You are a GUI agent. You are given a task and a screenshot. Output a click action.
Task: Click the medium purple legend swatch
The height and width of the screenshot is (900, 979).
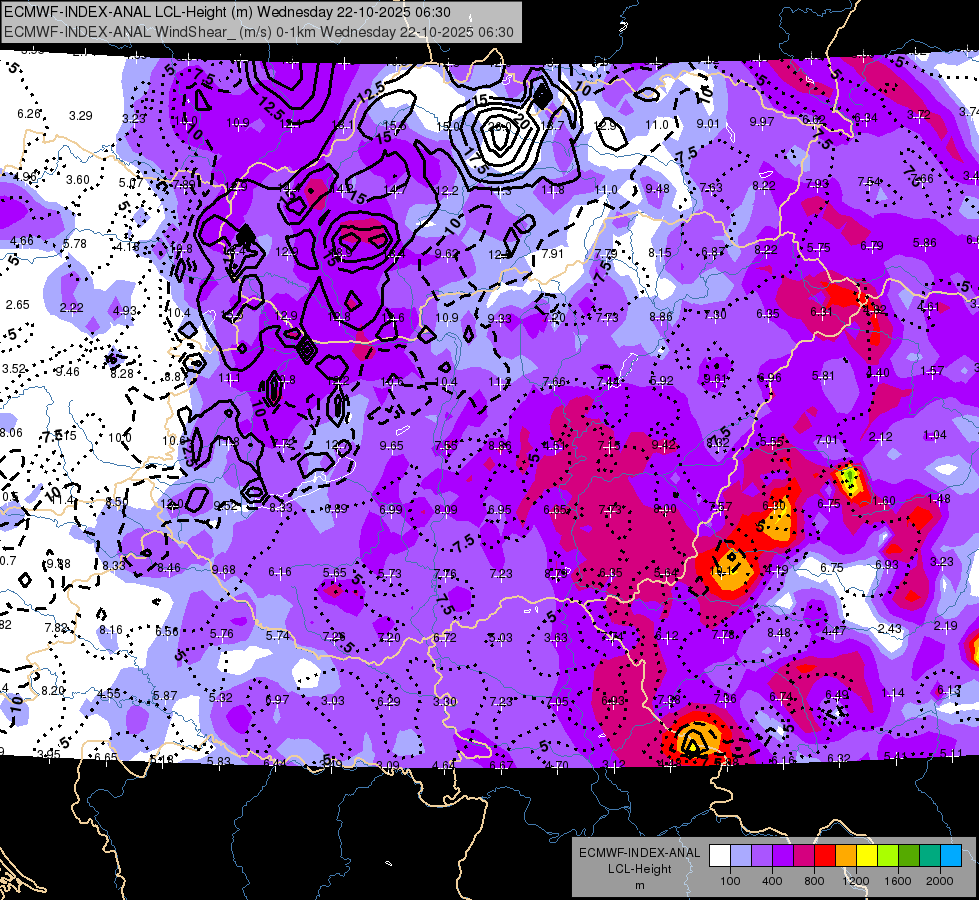tap(762, 856)
